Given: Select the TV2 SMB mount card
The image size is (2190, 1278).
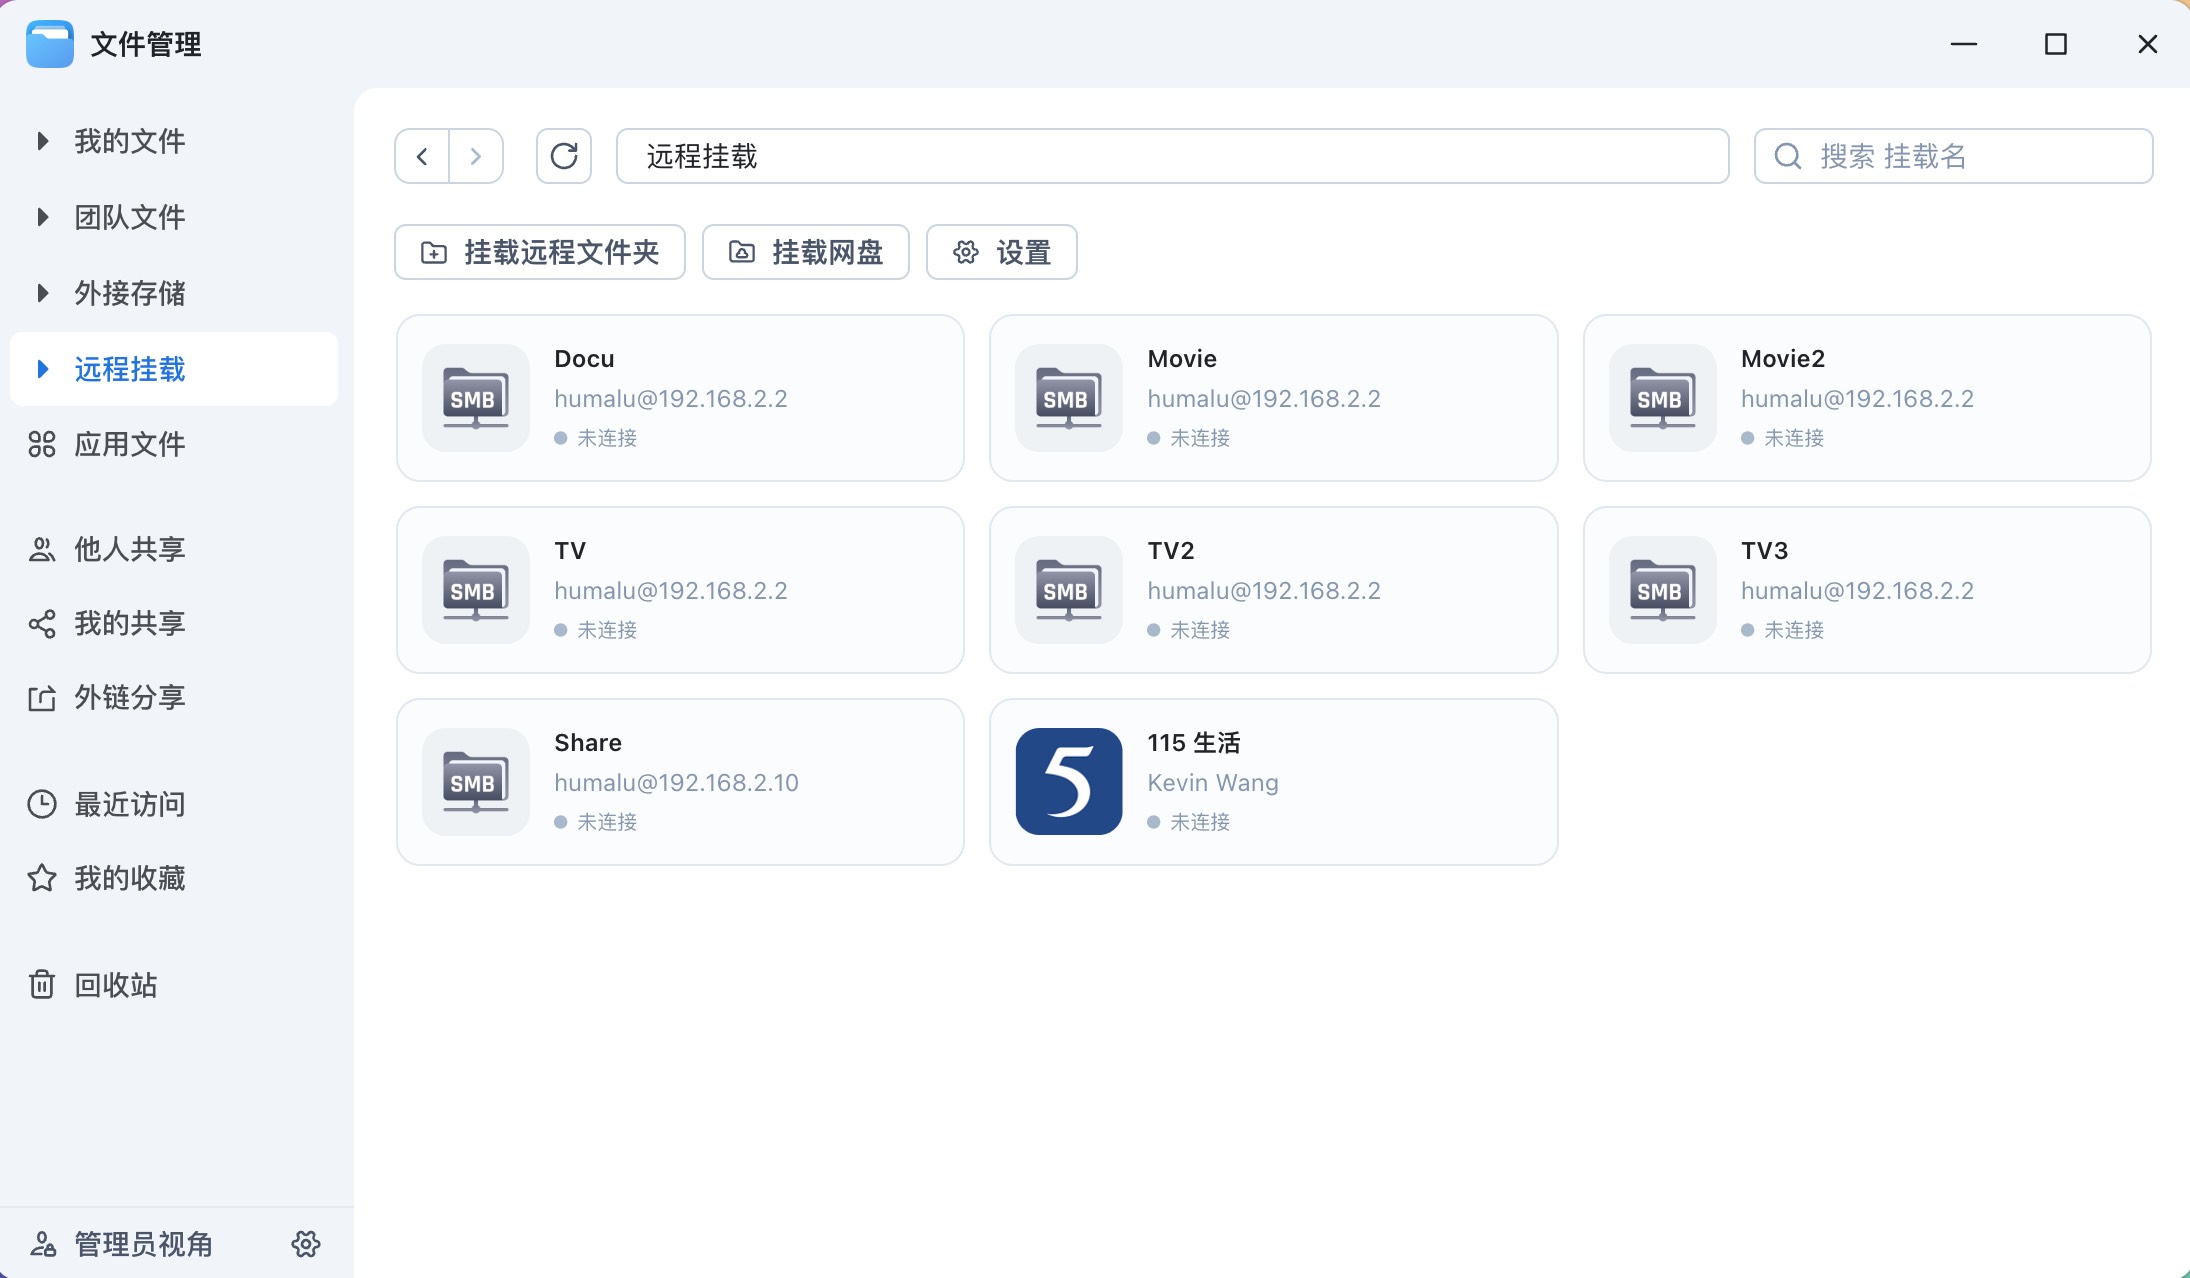Looking at the screenshot, I should pyautogui.click(x=1273, y=590).
